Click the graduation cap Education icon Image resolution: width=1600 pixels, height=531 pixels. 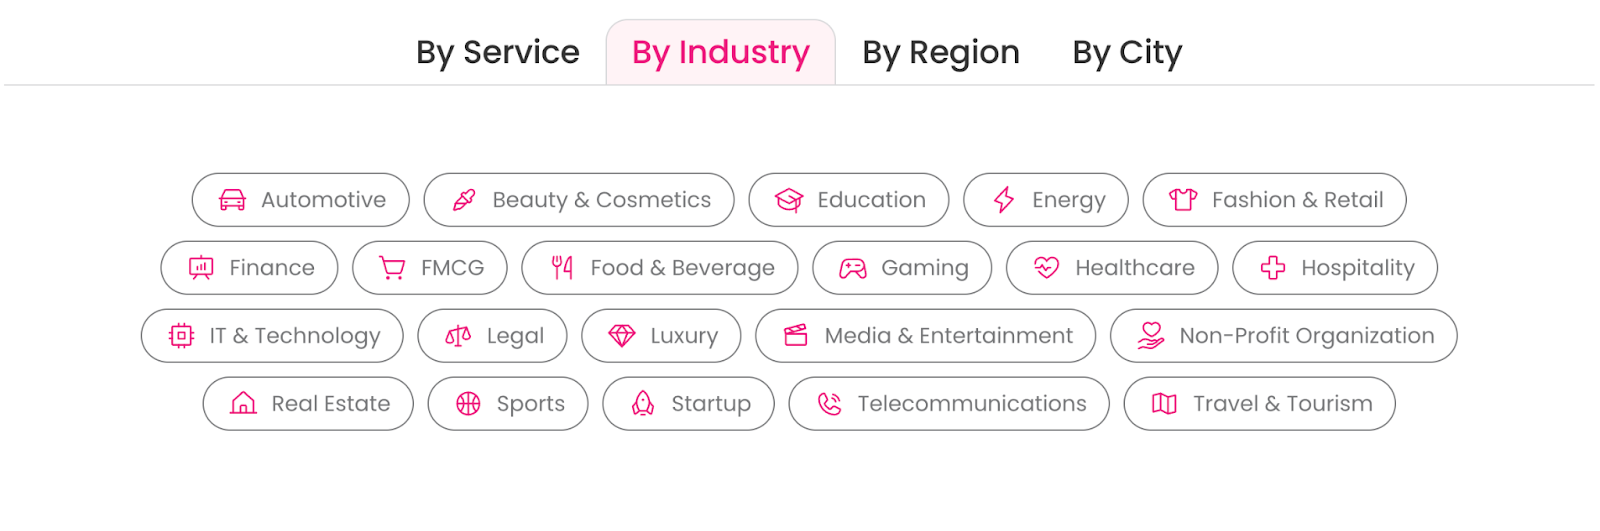[789, 200]
